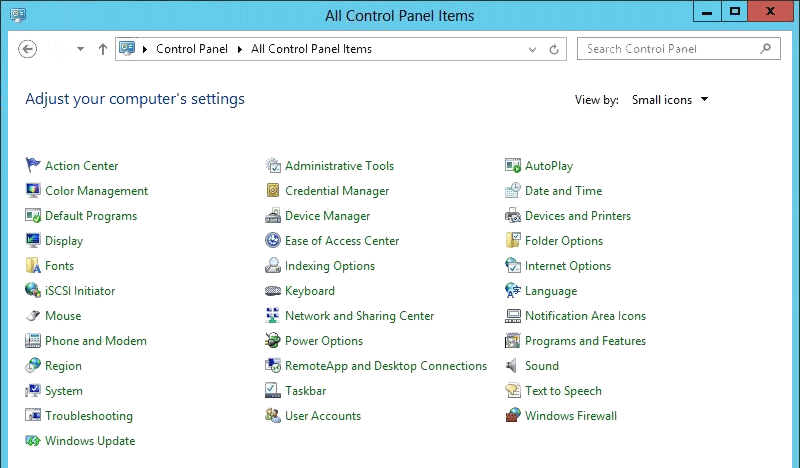Click the Date and Time icon
The height and width of the screenshot is (468, 800).
pyautogui.click(x=513, y=191)
